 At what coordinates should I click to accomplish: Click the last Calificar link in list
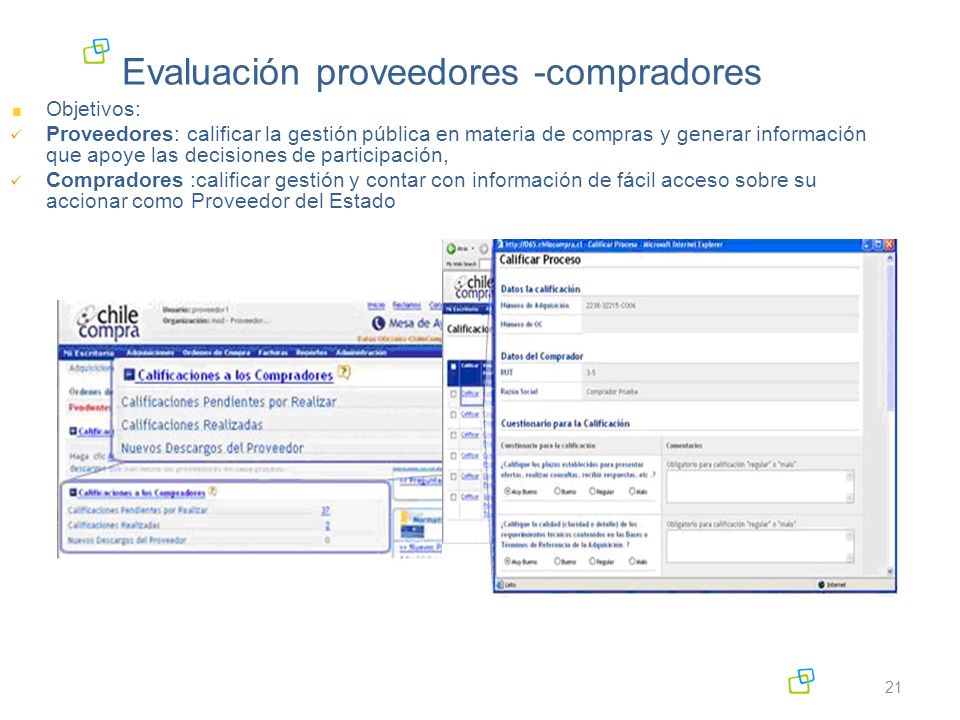click(x=470, y=497)
